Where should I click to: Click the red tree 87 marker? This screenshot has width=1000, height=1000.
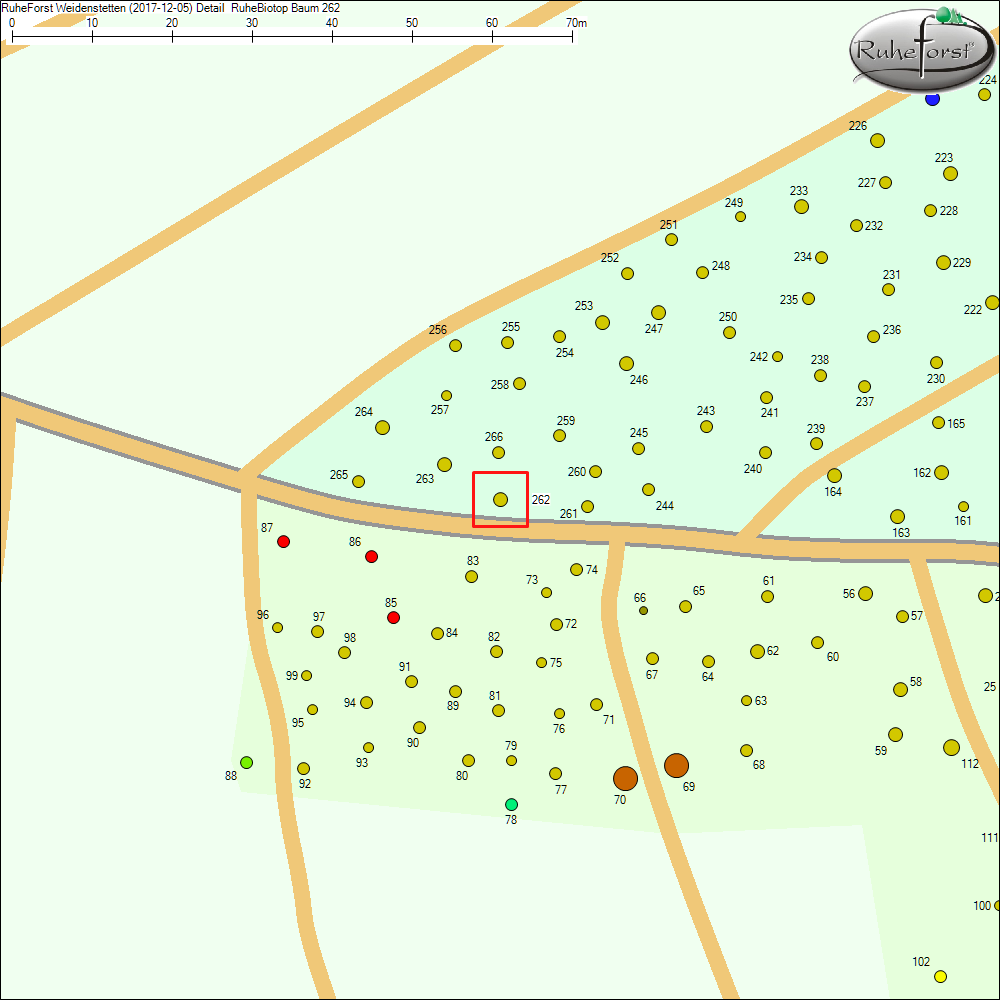(x=283, y=541)
